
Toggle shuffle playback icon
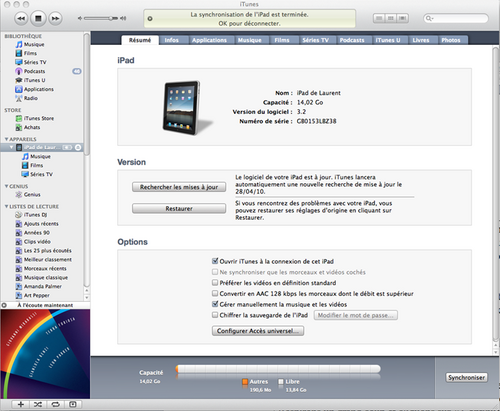[38, 404]
